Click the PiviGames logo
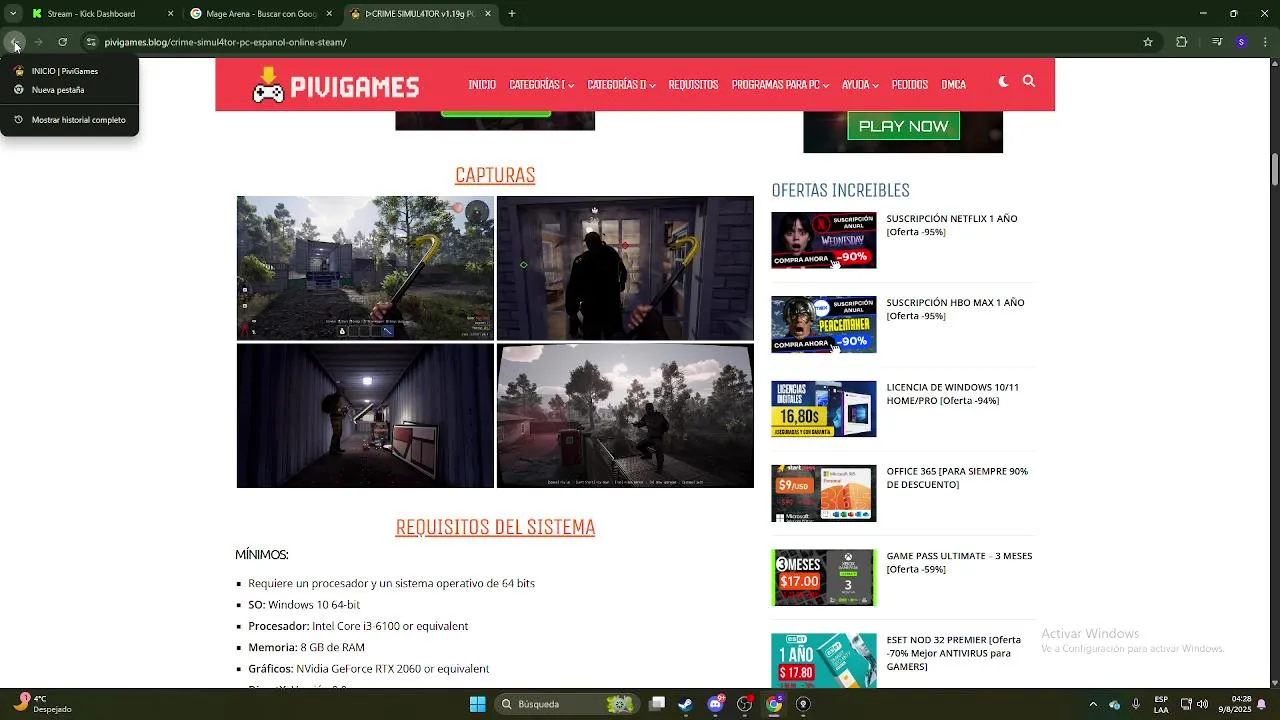This screenshot has height=720, width=1280. coord(336,85)
